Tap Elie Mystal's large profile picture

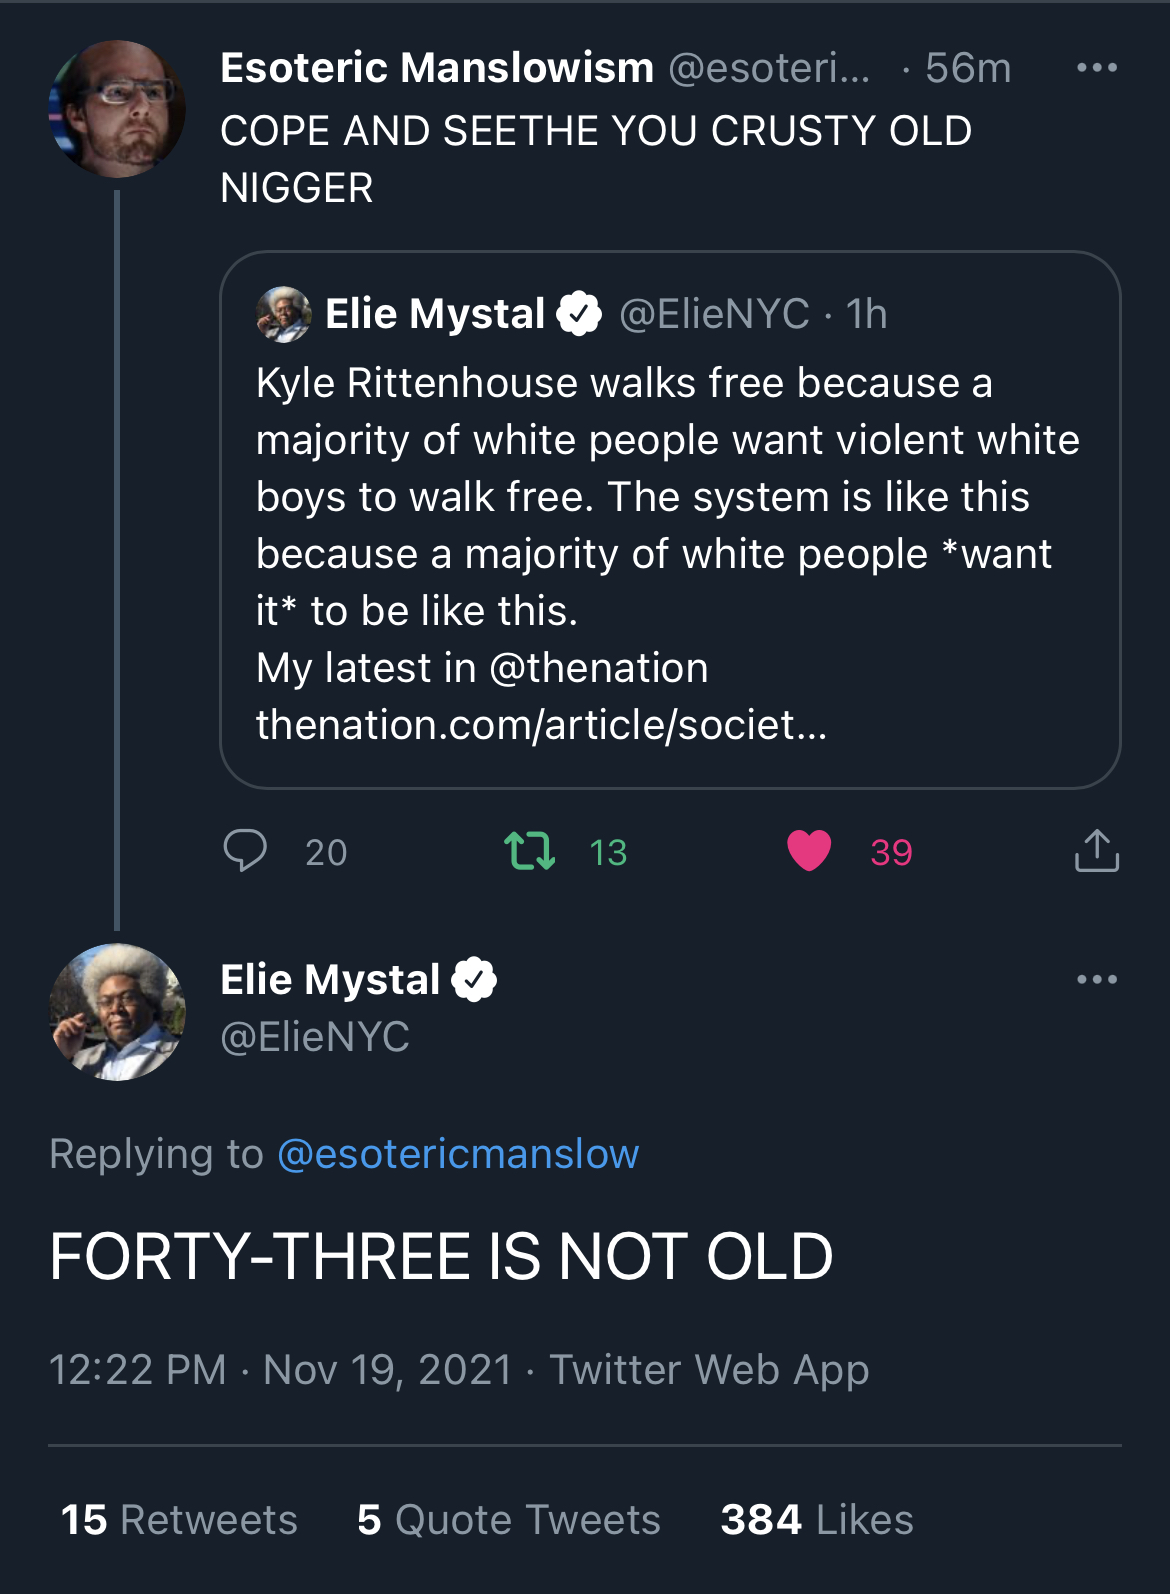click(118, 1012)
